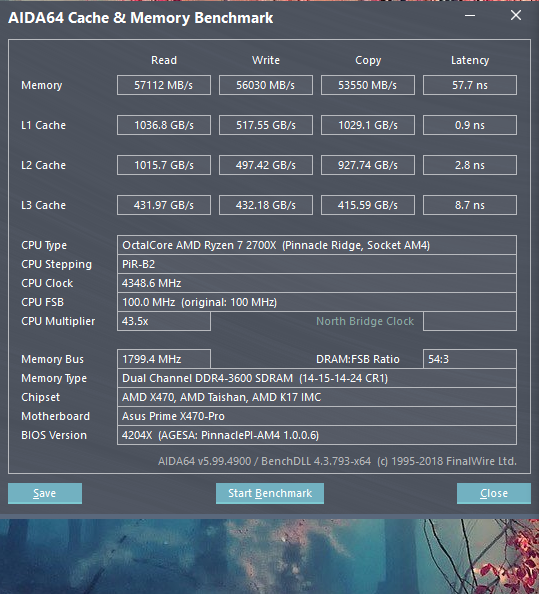
Task: Click the Chipset label
Action: [x=41, y=397]
